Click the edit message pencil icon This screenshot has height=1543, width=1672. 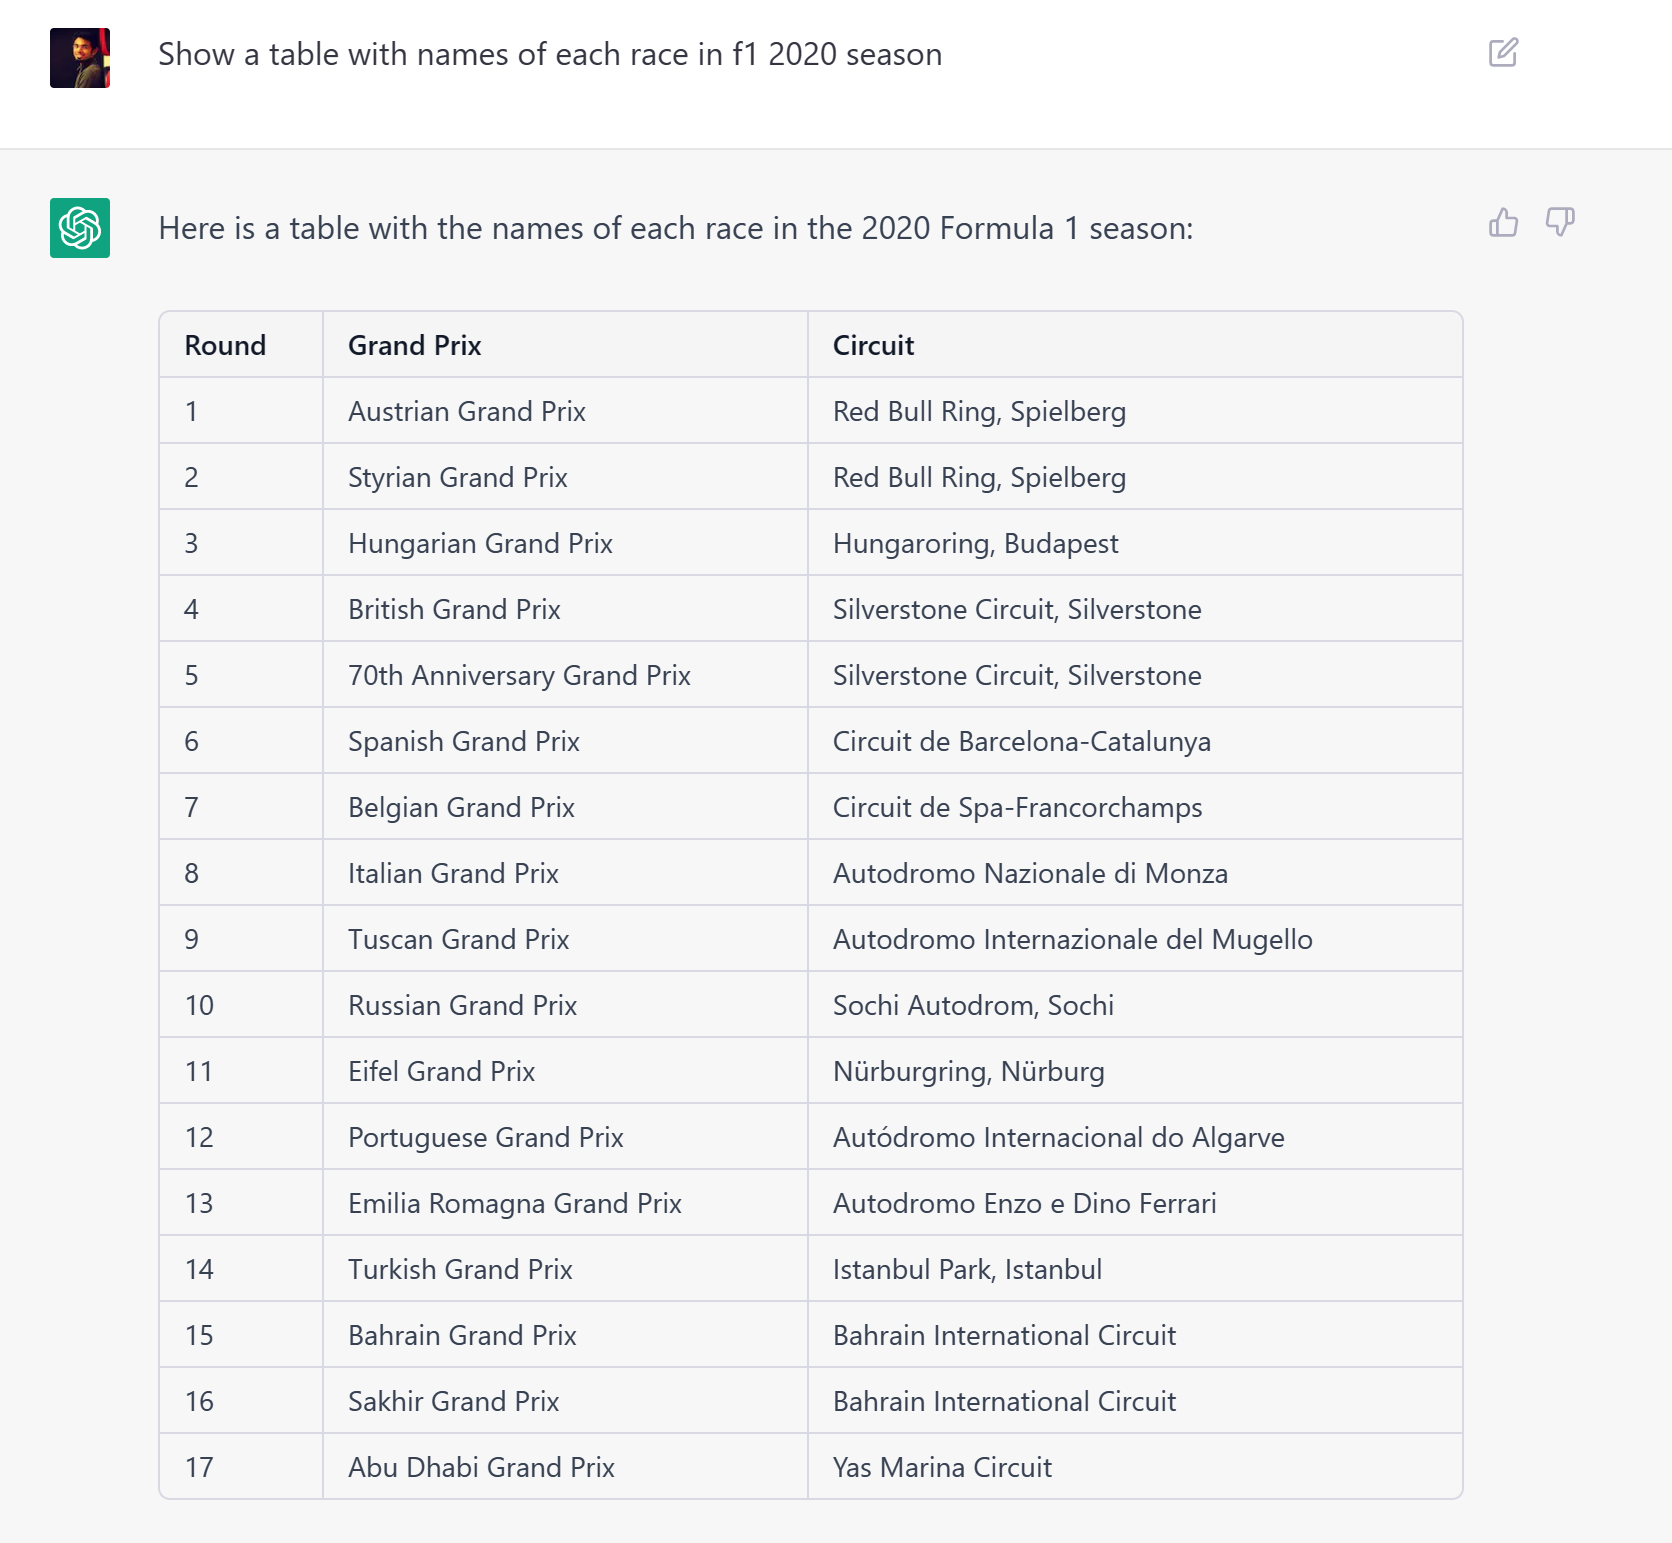click(1503, 53)
